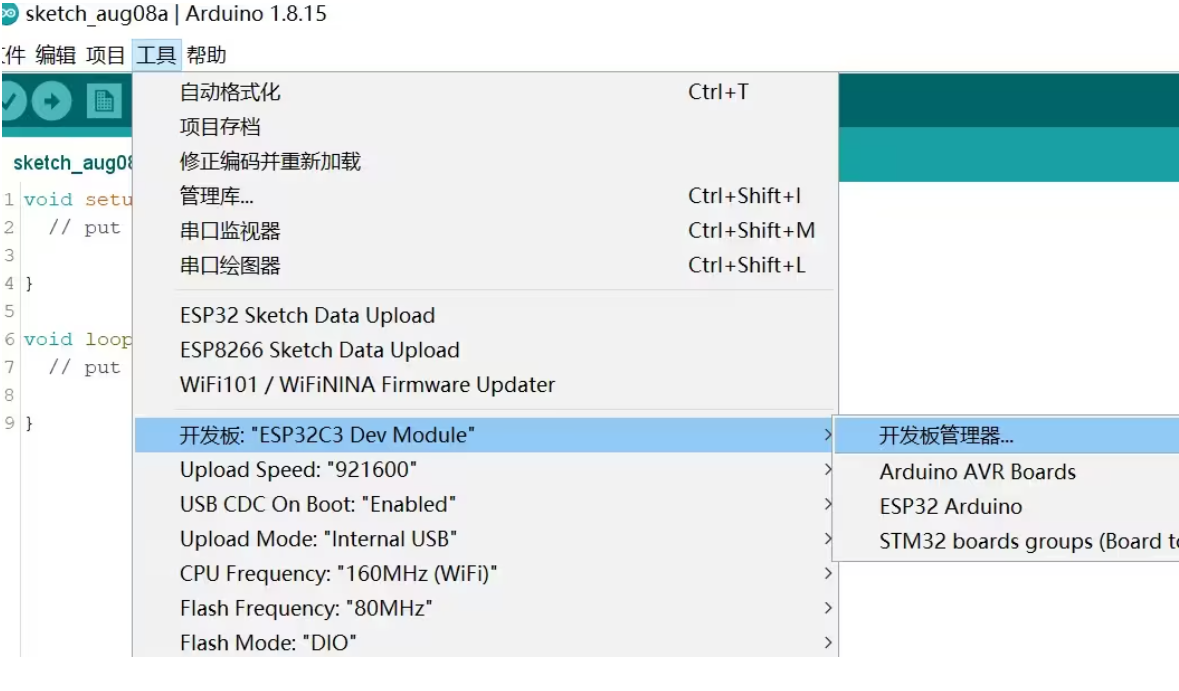Open the 帮助 menu

pos(206,55)
